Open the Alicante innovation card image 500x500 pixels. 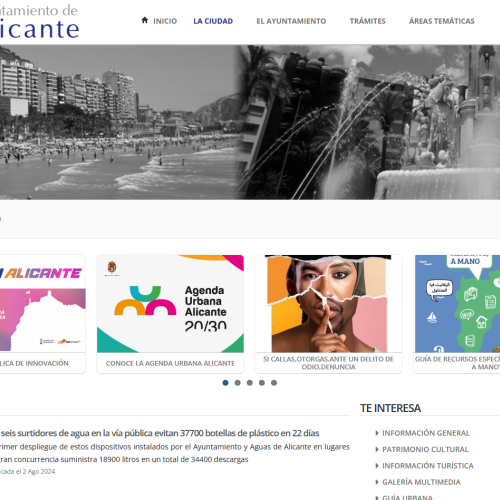click(43, 304)
